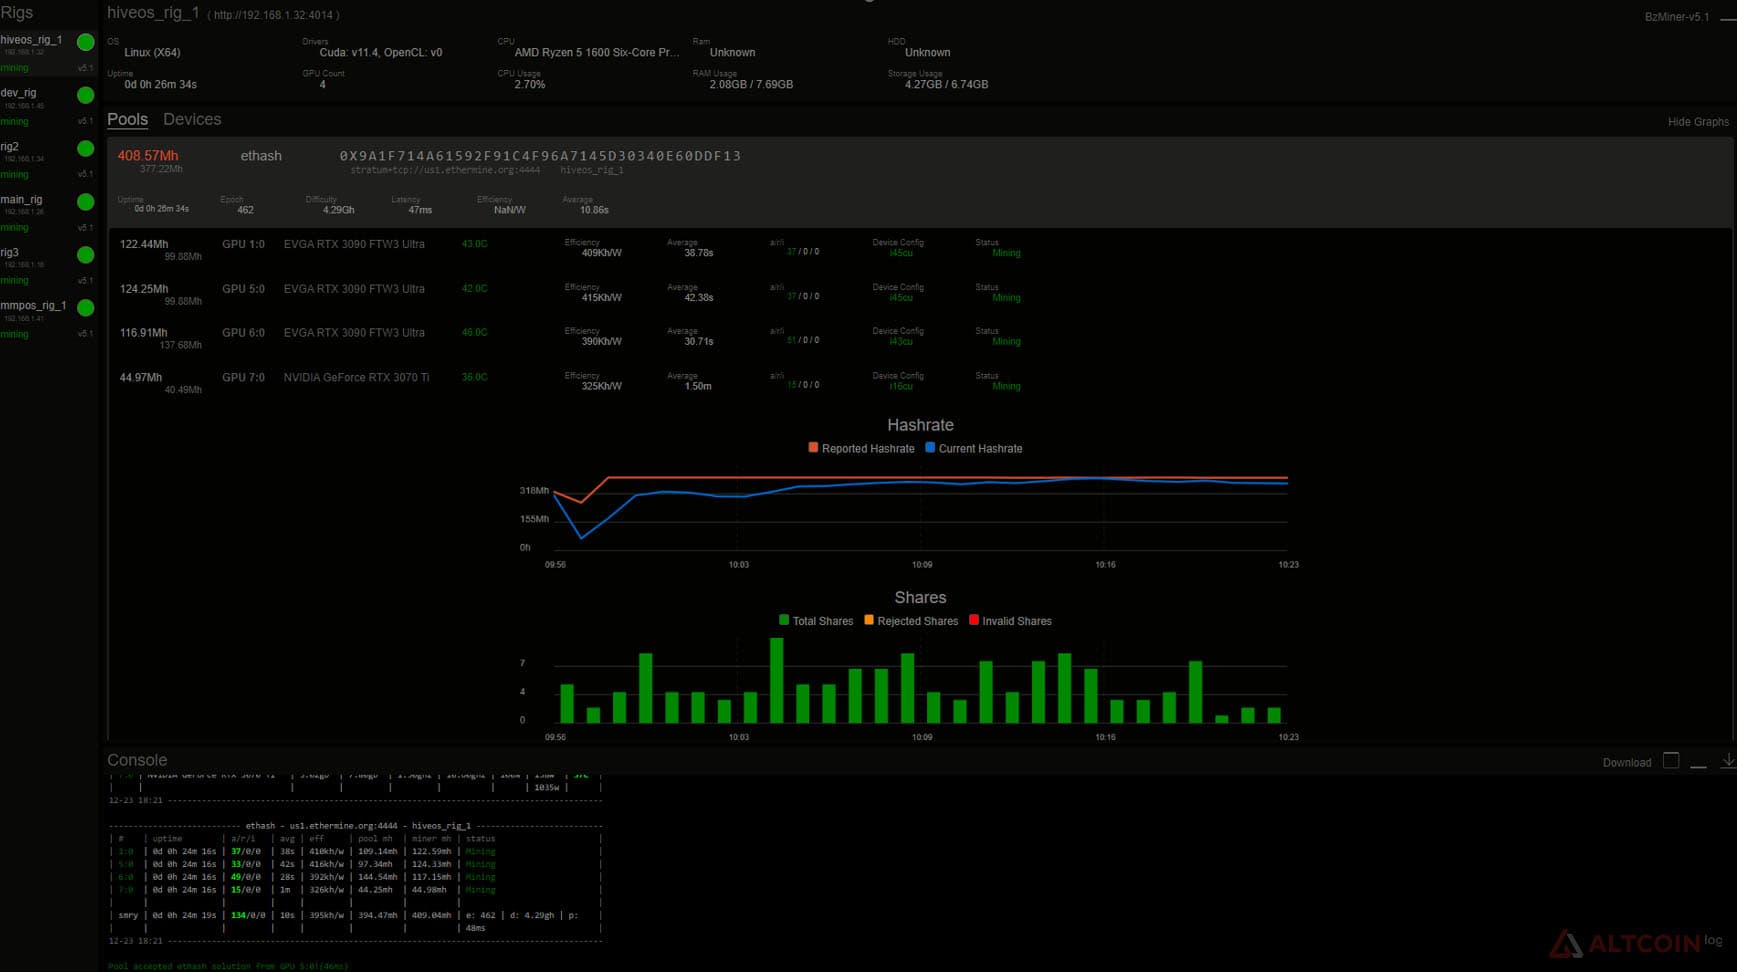Minimize the console panel line icon
Image resolution: width=1737 pixels, height=972 pixels.
pos(1698,766)
